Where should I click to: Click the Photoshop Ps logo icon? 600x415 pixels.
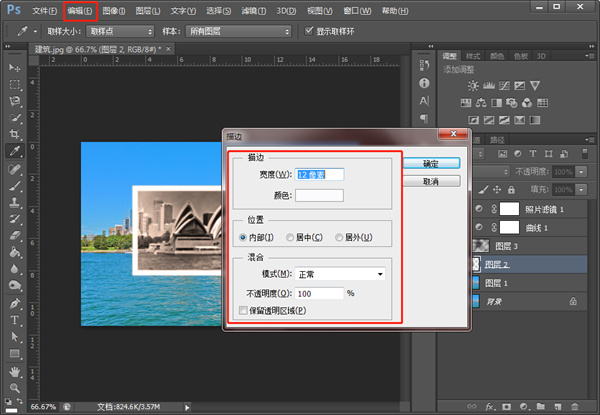coord(13,11)
